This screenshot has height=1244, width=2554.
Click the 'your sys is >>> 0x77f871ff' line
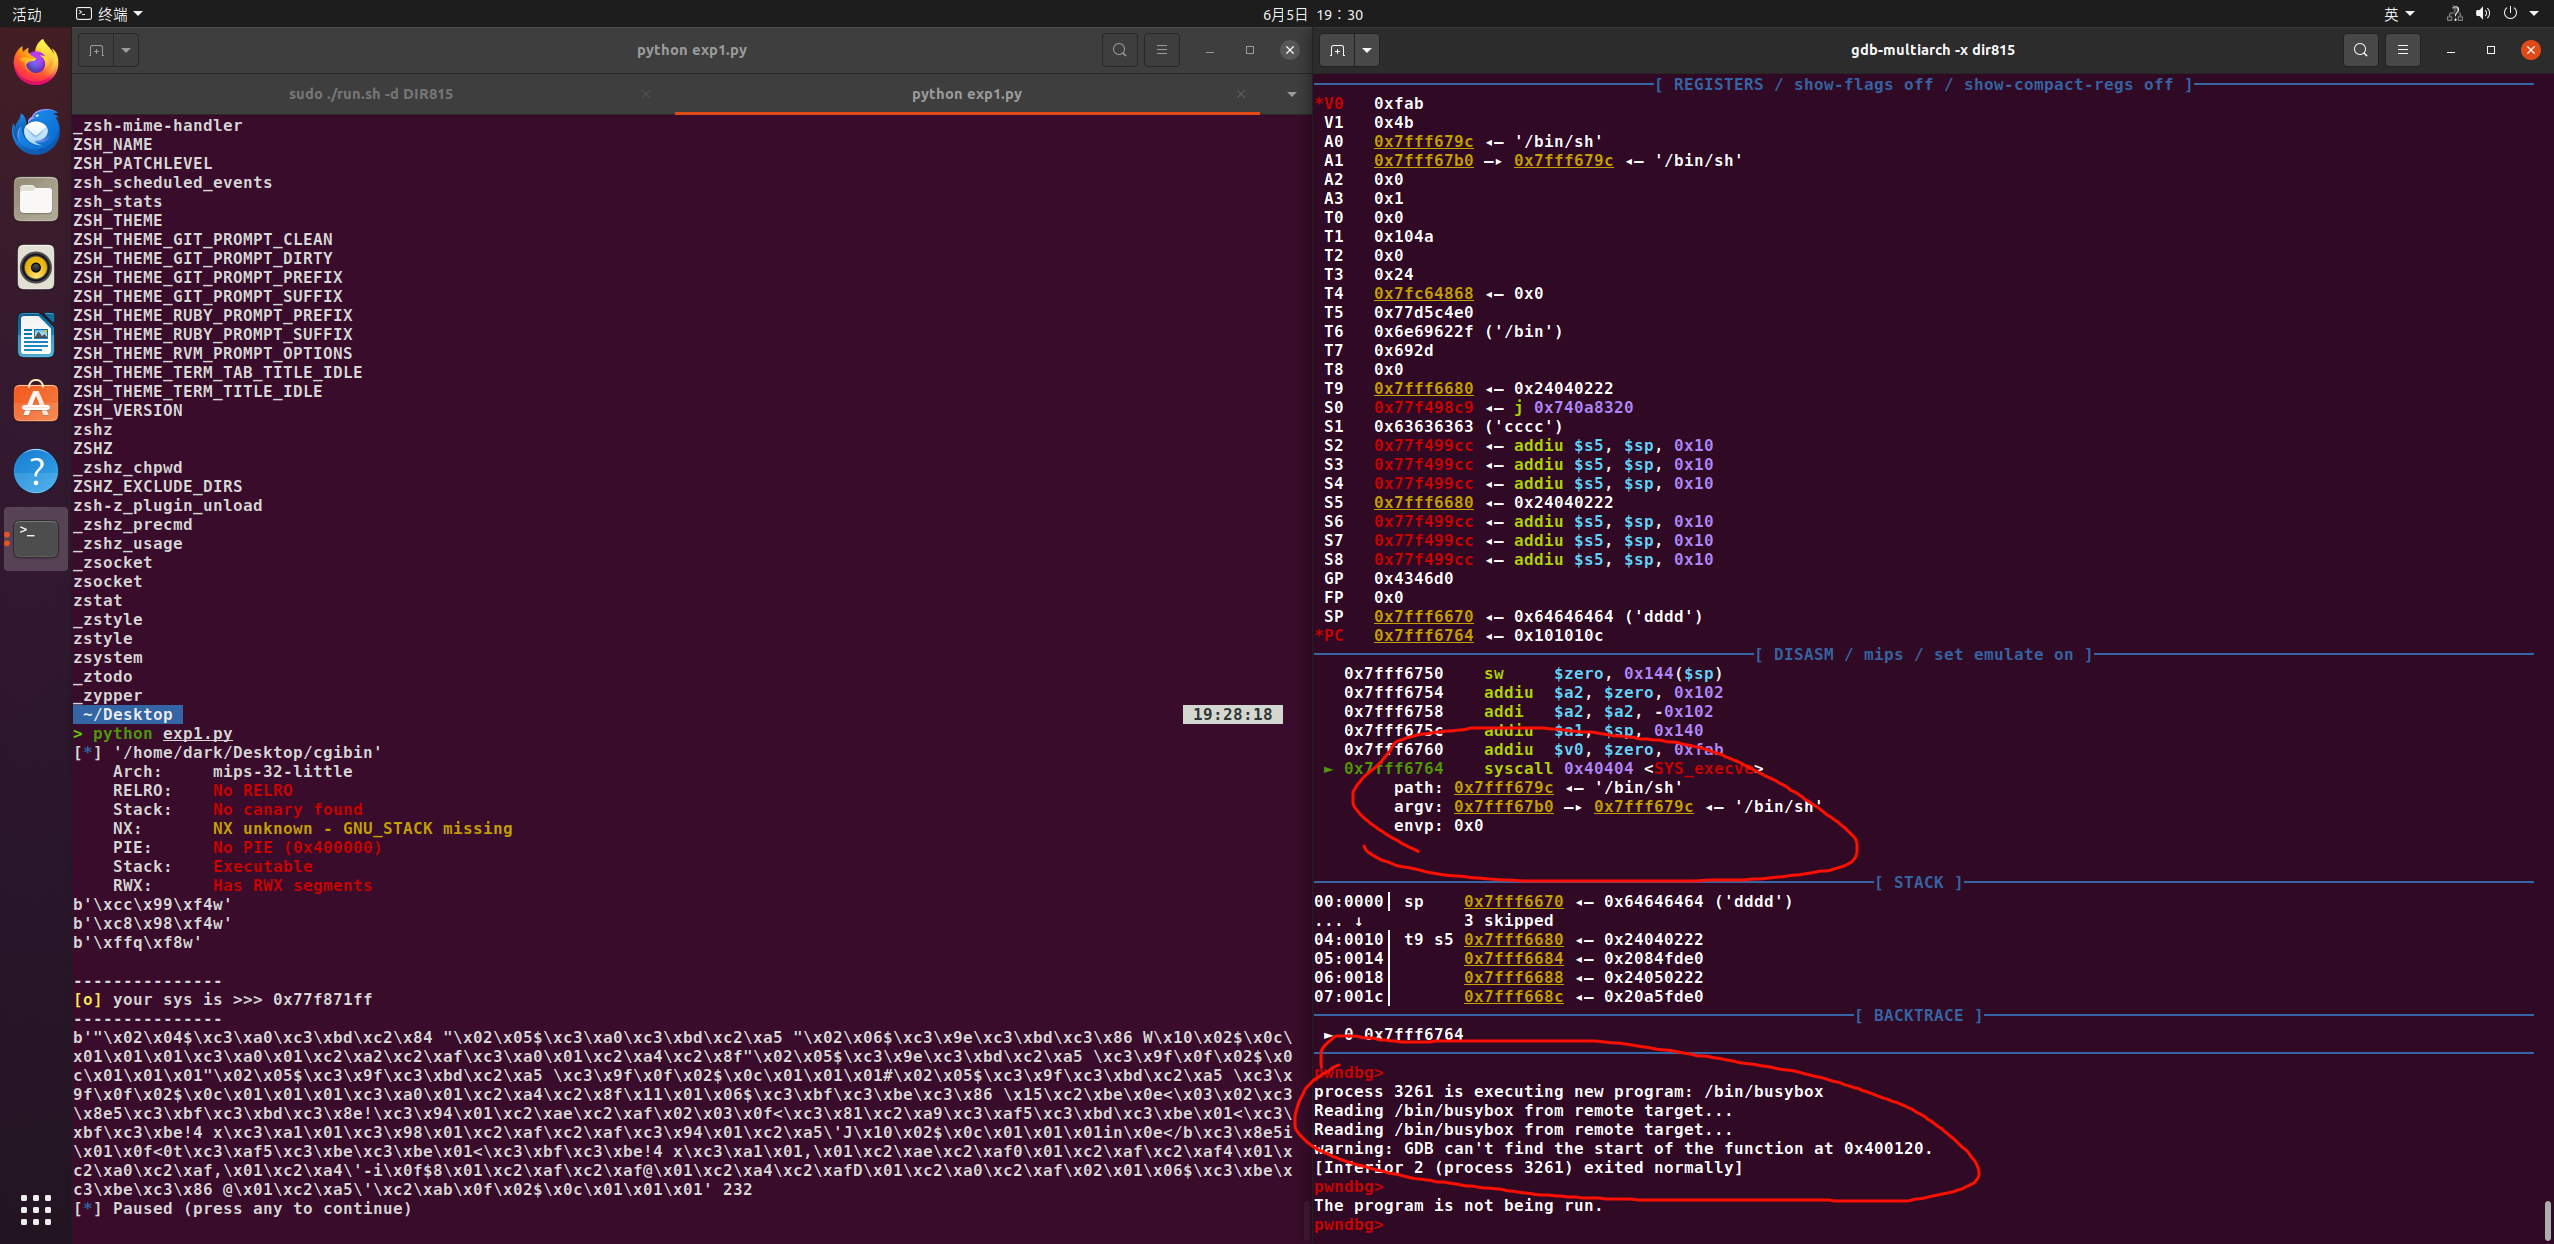tap(222, 999)
